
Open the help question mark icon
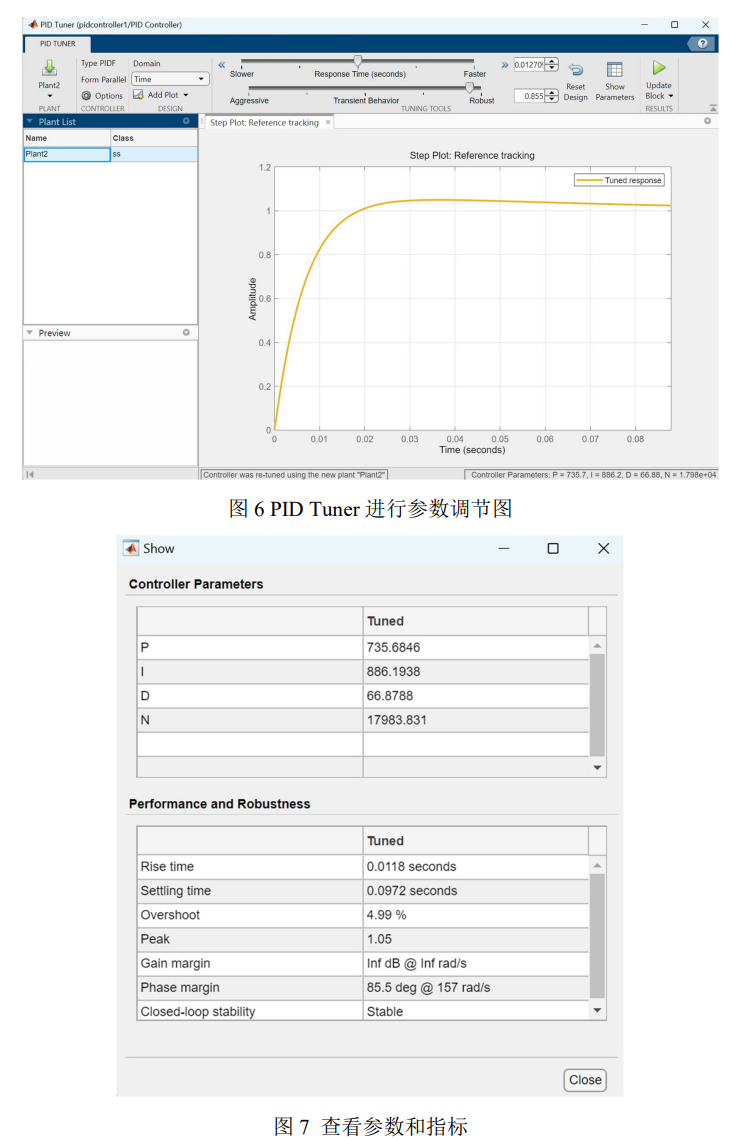702,44
